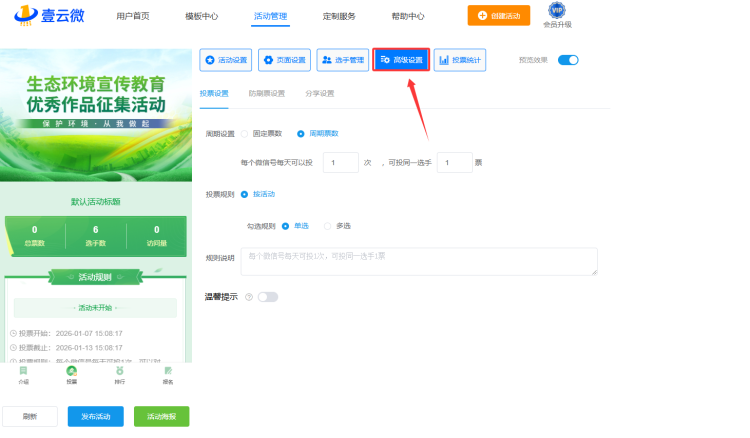
Task: Toggle the 预览效果 switch
Action: [x=568, y=60]
